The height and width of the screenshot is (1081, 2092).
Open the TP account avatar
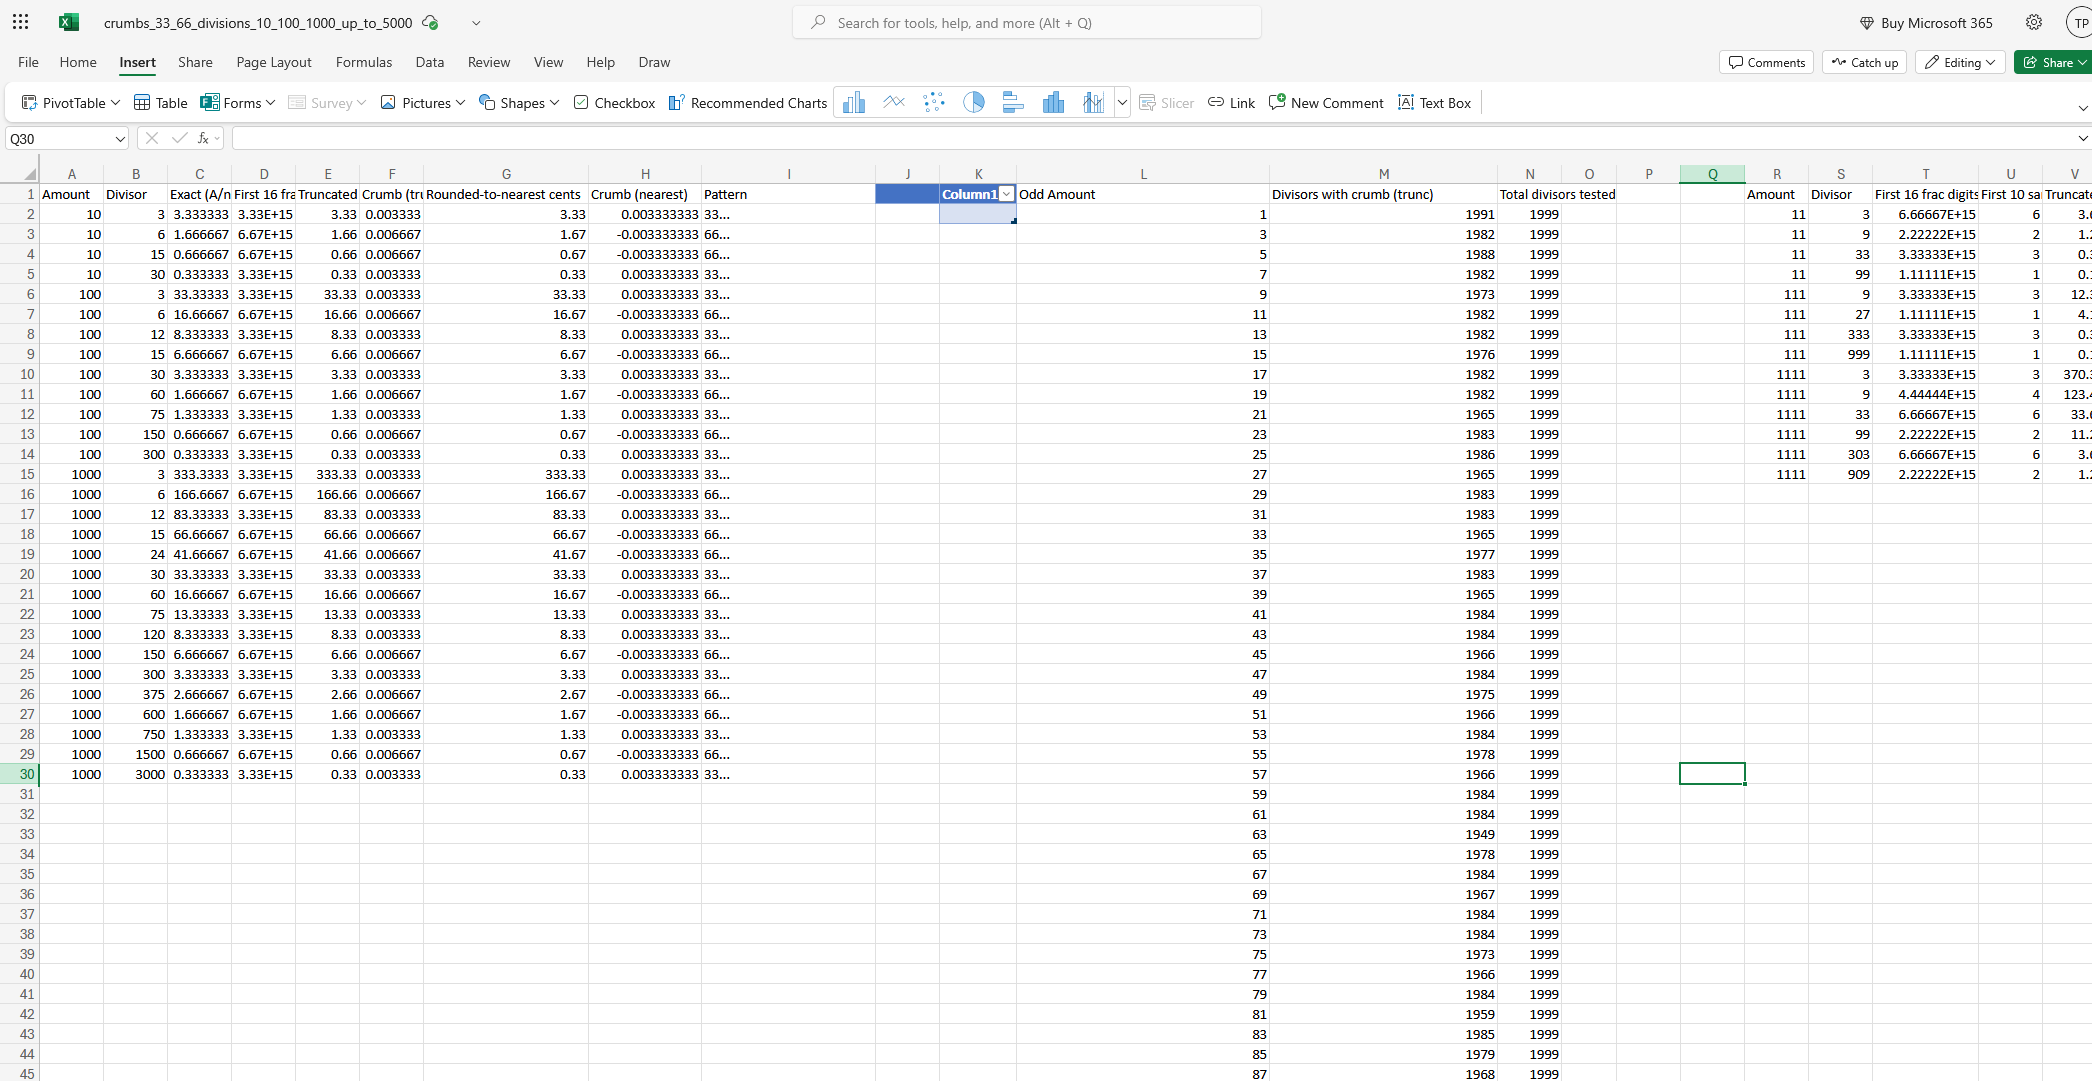pos(2080,23)
